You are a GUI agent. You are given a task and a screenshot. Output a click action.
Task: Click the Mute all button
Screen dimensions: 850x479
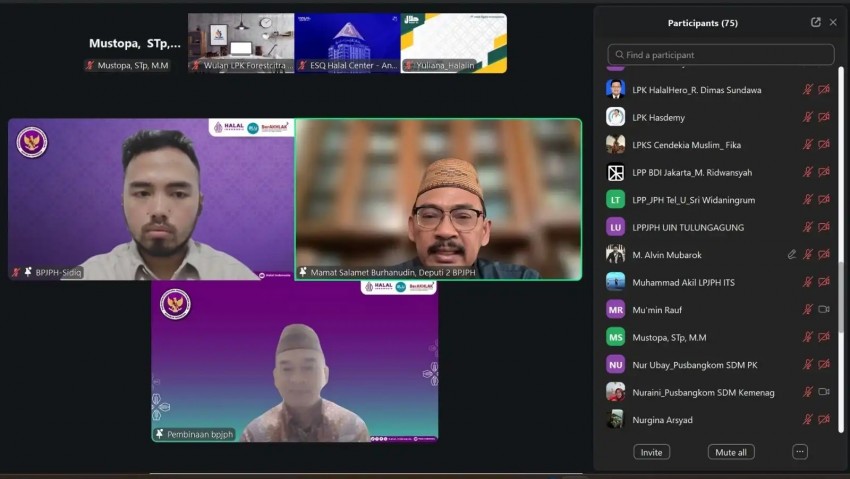pyautogui.click(x=730, y=452)
